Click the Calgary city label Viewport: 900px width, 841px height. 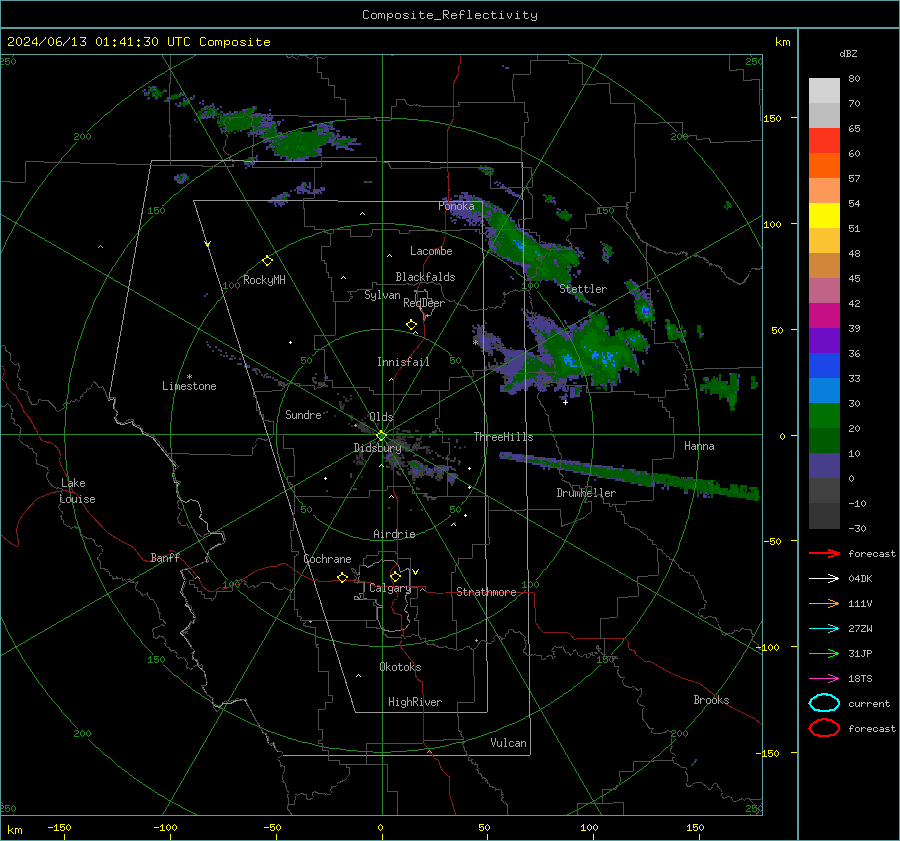390,588
